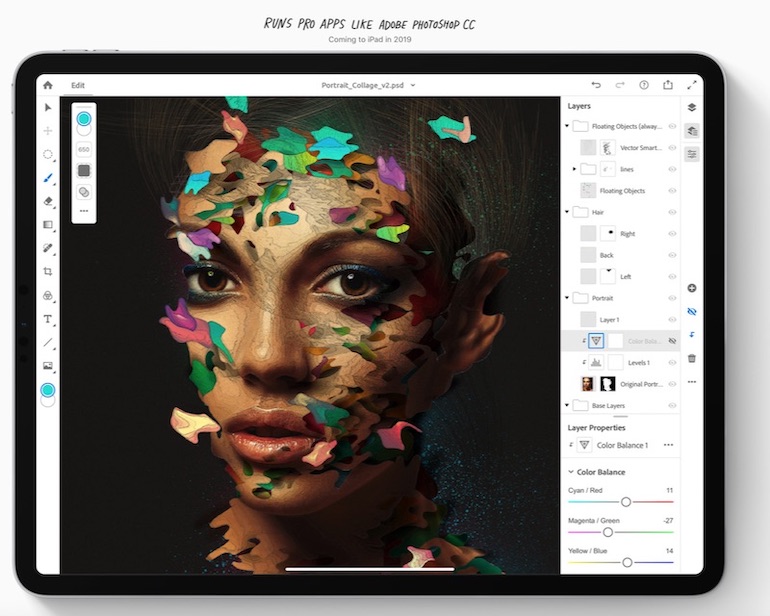Select the Type tool
Screen dimensions: 770x616
click(48, 319)
